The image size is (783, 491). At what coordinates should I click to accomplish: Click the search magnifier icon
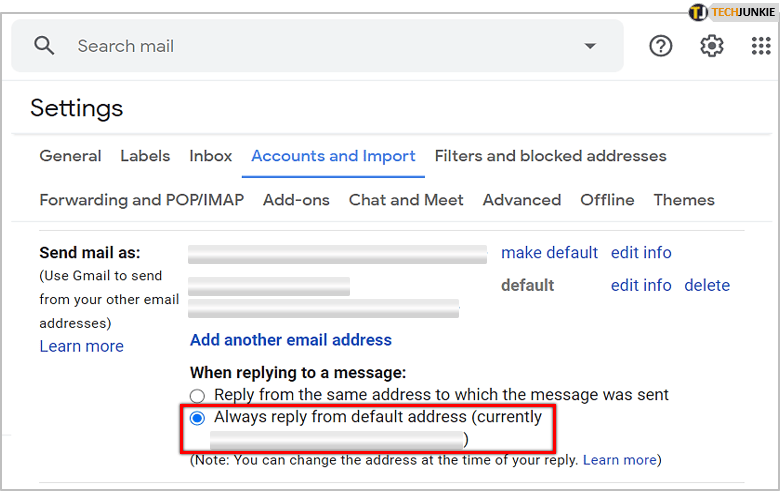coord(43,46)
